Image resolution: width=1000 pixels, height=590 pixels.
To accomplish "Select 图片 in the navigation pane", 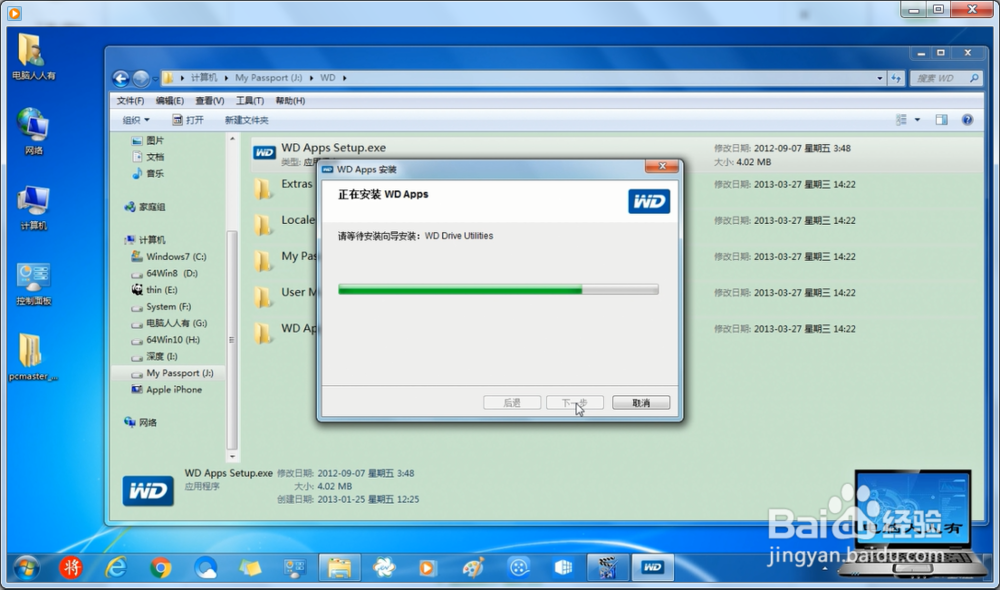I will 148,140.
